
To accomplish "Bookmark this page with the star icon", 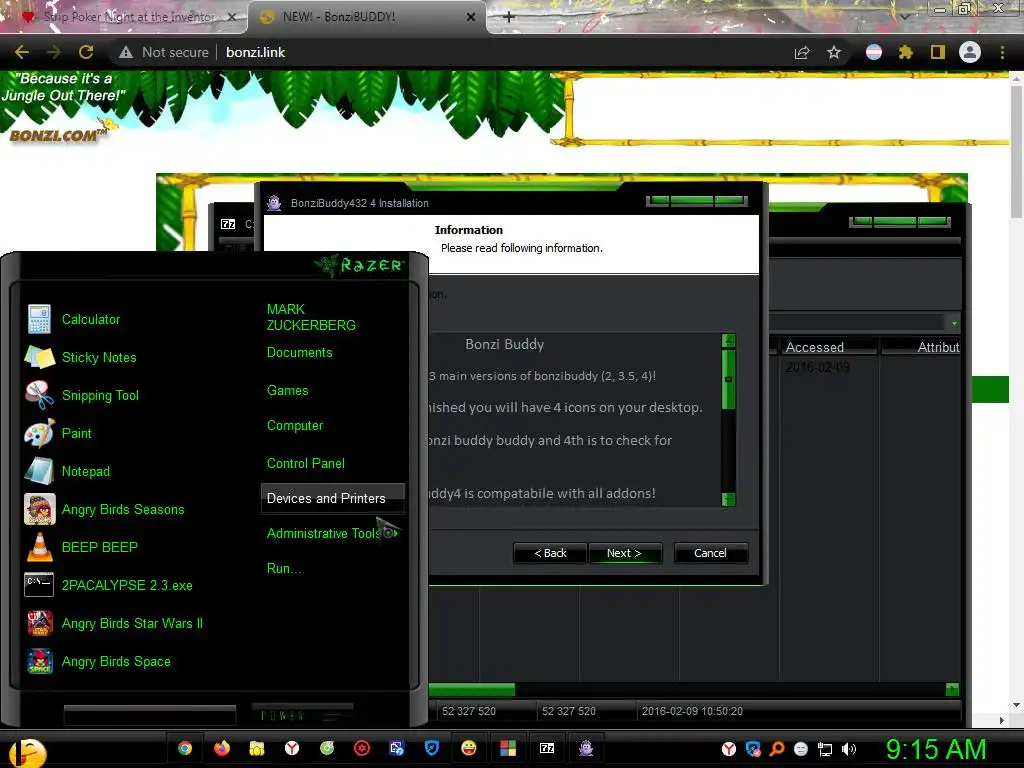I will [834, 52].
